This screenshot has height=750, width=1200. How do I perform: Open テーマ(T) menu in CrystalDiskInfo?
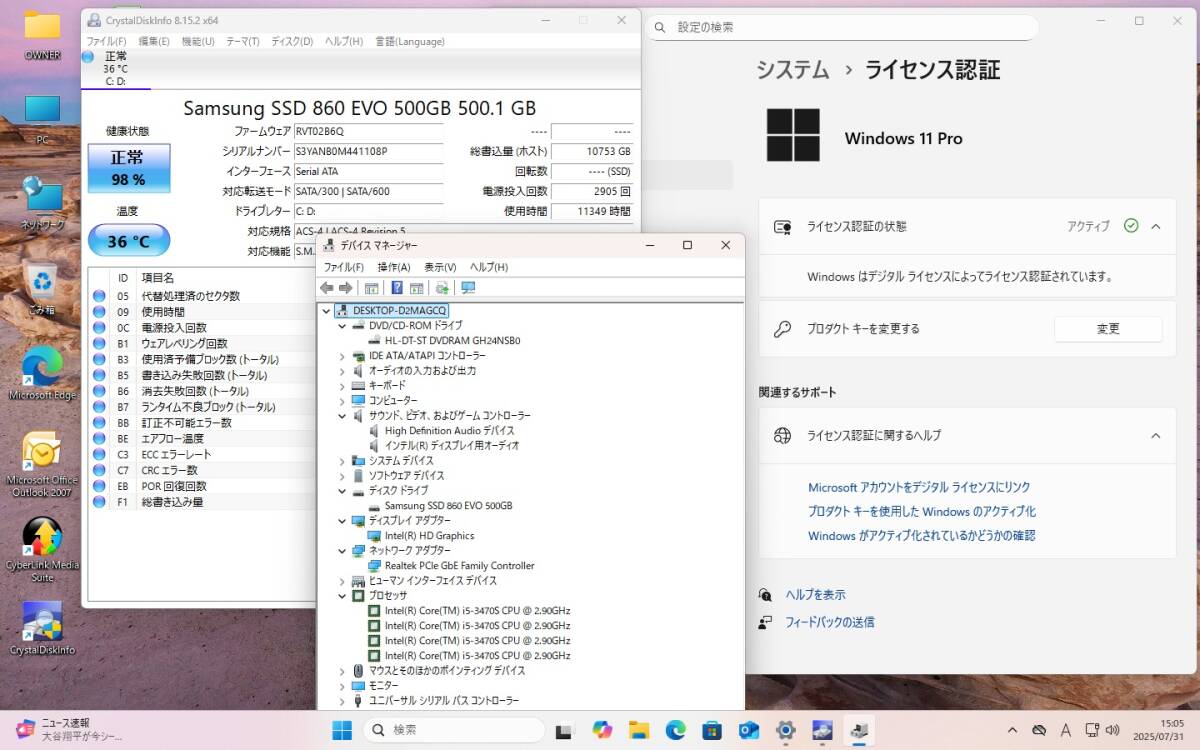243,41
